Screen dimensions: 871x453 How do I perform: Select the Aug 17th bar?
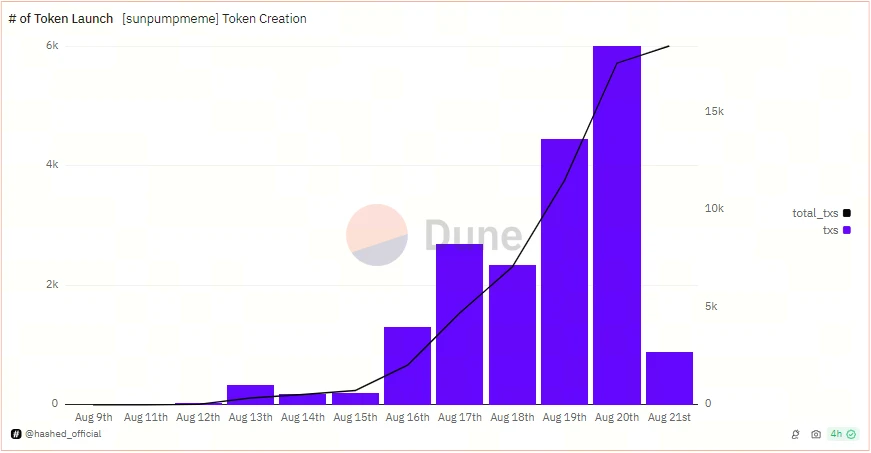pos(459,324)
